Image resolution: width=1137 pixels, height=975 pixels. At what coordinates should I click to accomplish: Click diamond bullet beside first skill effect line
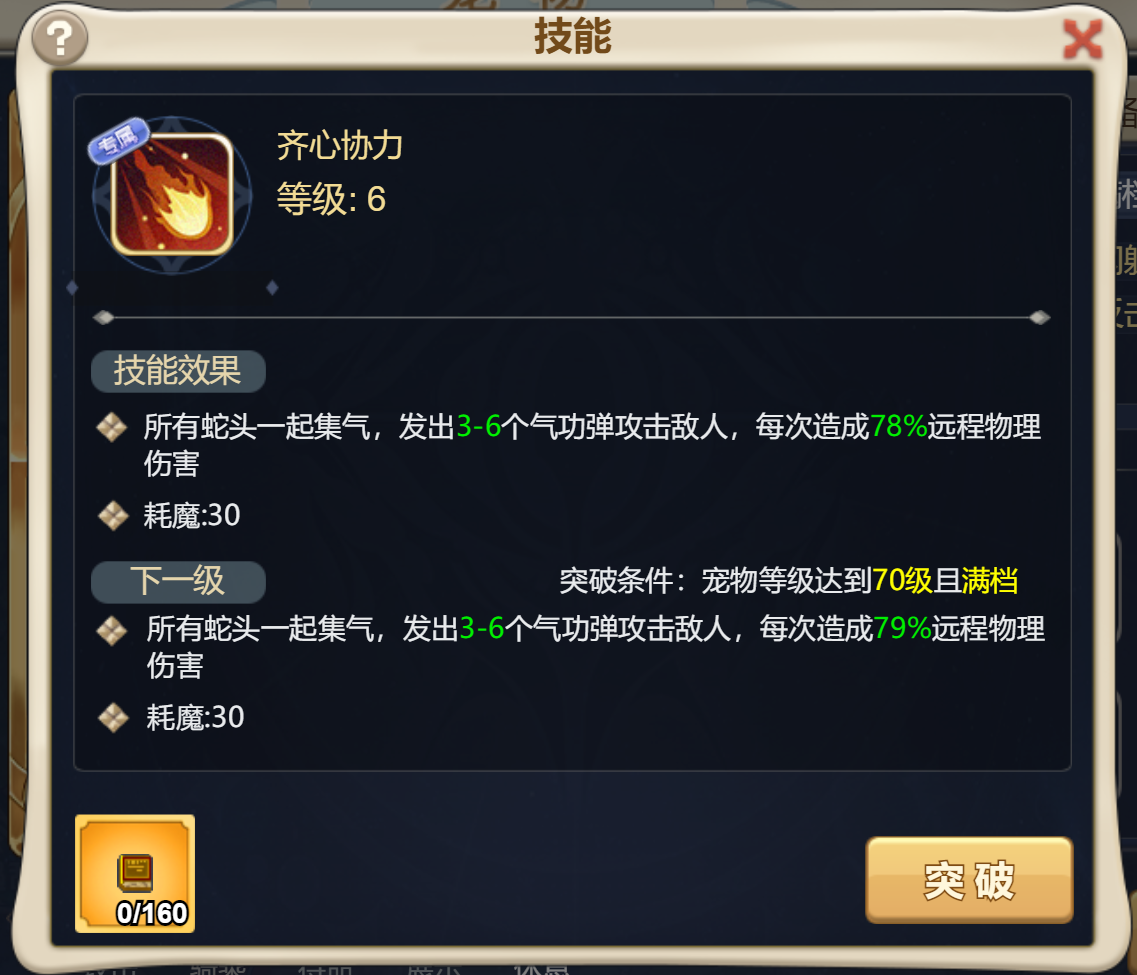[112, 427]
